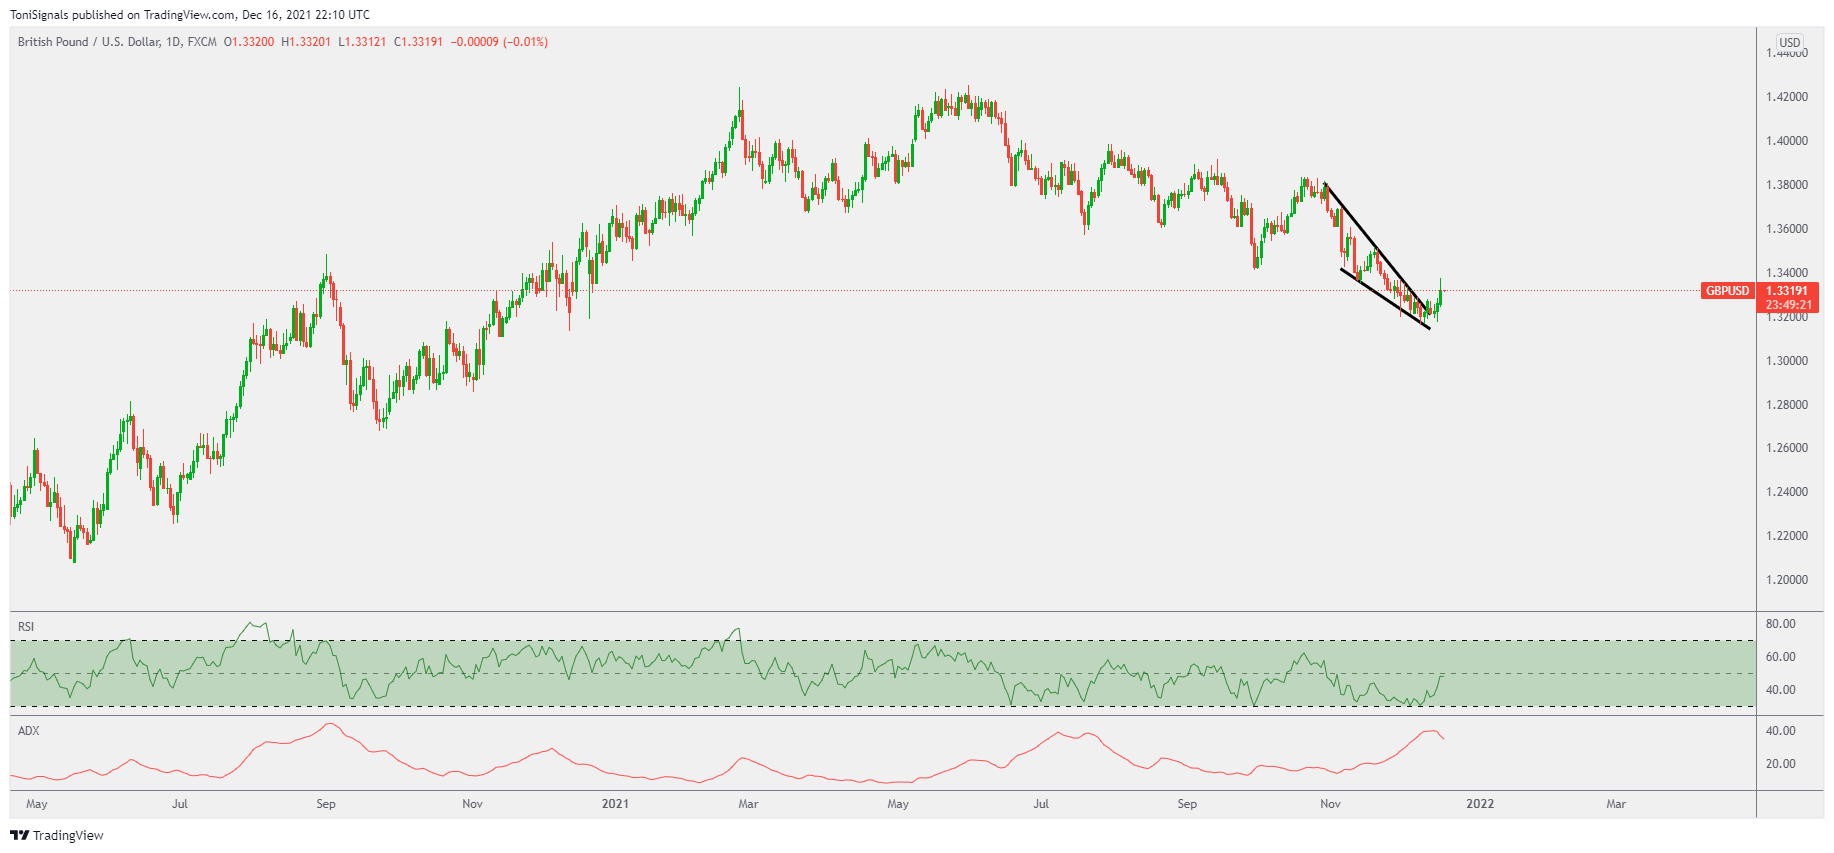Click the current price label 1.33191

[1787, 291]
